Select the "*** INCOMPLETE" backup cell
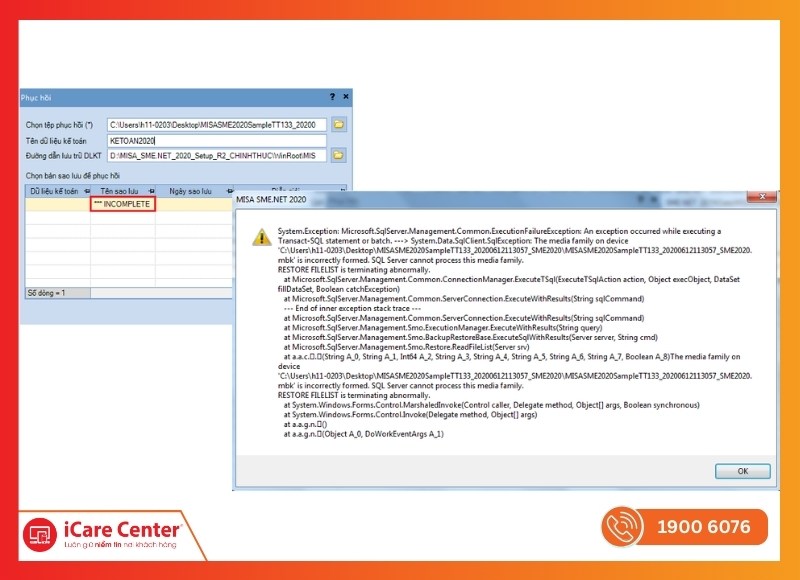 coord(123,204)
